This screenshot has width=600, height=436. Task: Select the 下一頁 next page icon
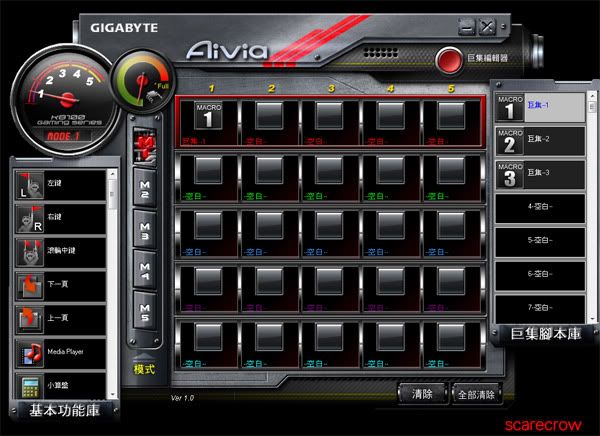point(30,286)
